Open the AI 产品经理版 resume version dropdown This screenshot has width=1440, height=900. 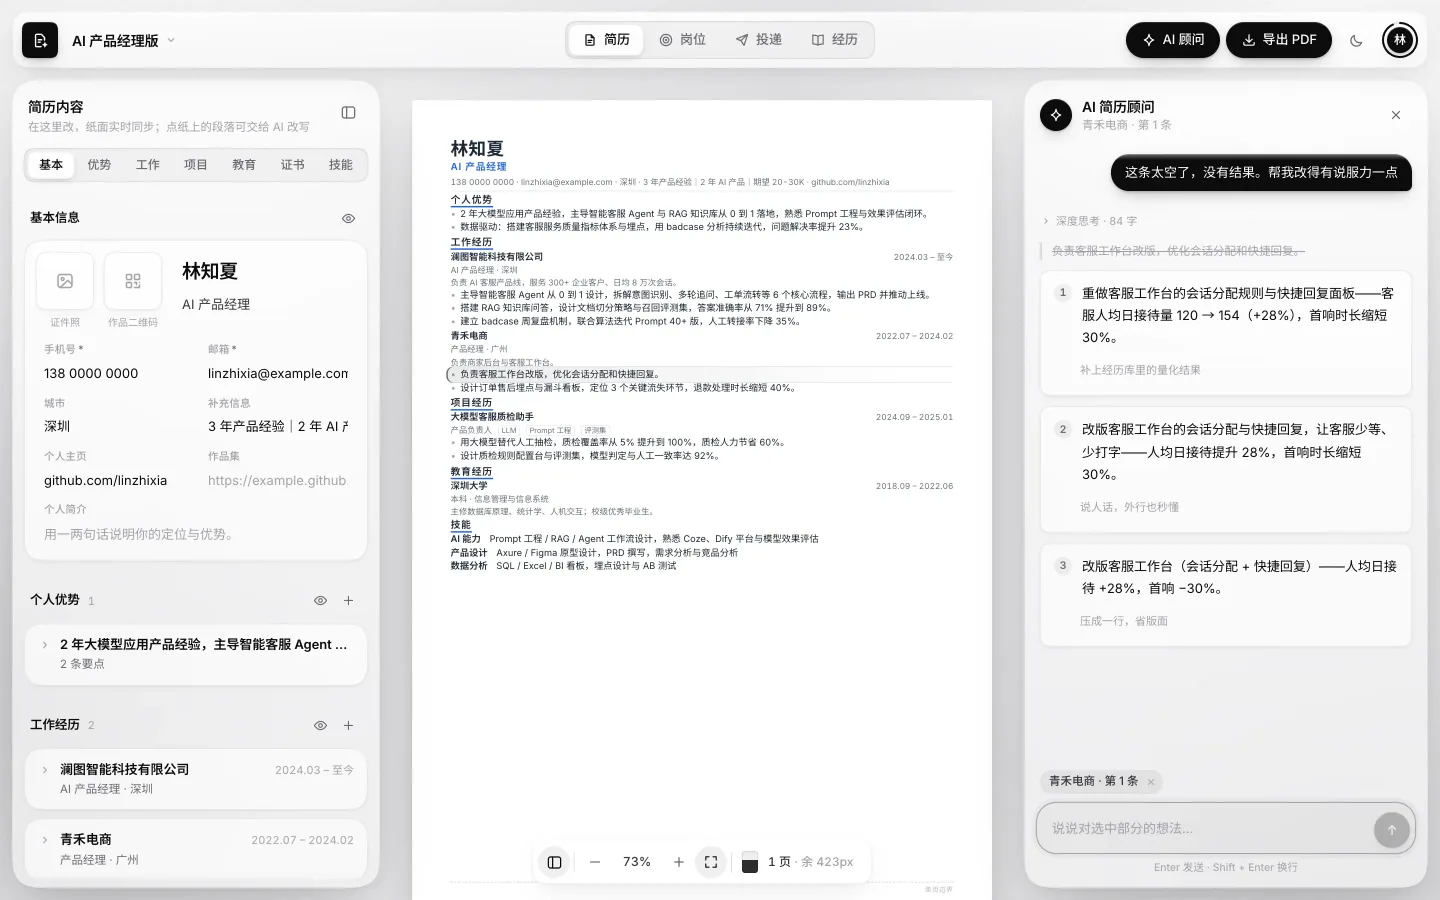click(x=123, y=41)
